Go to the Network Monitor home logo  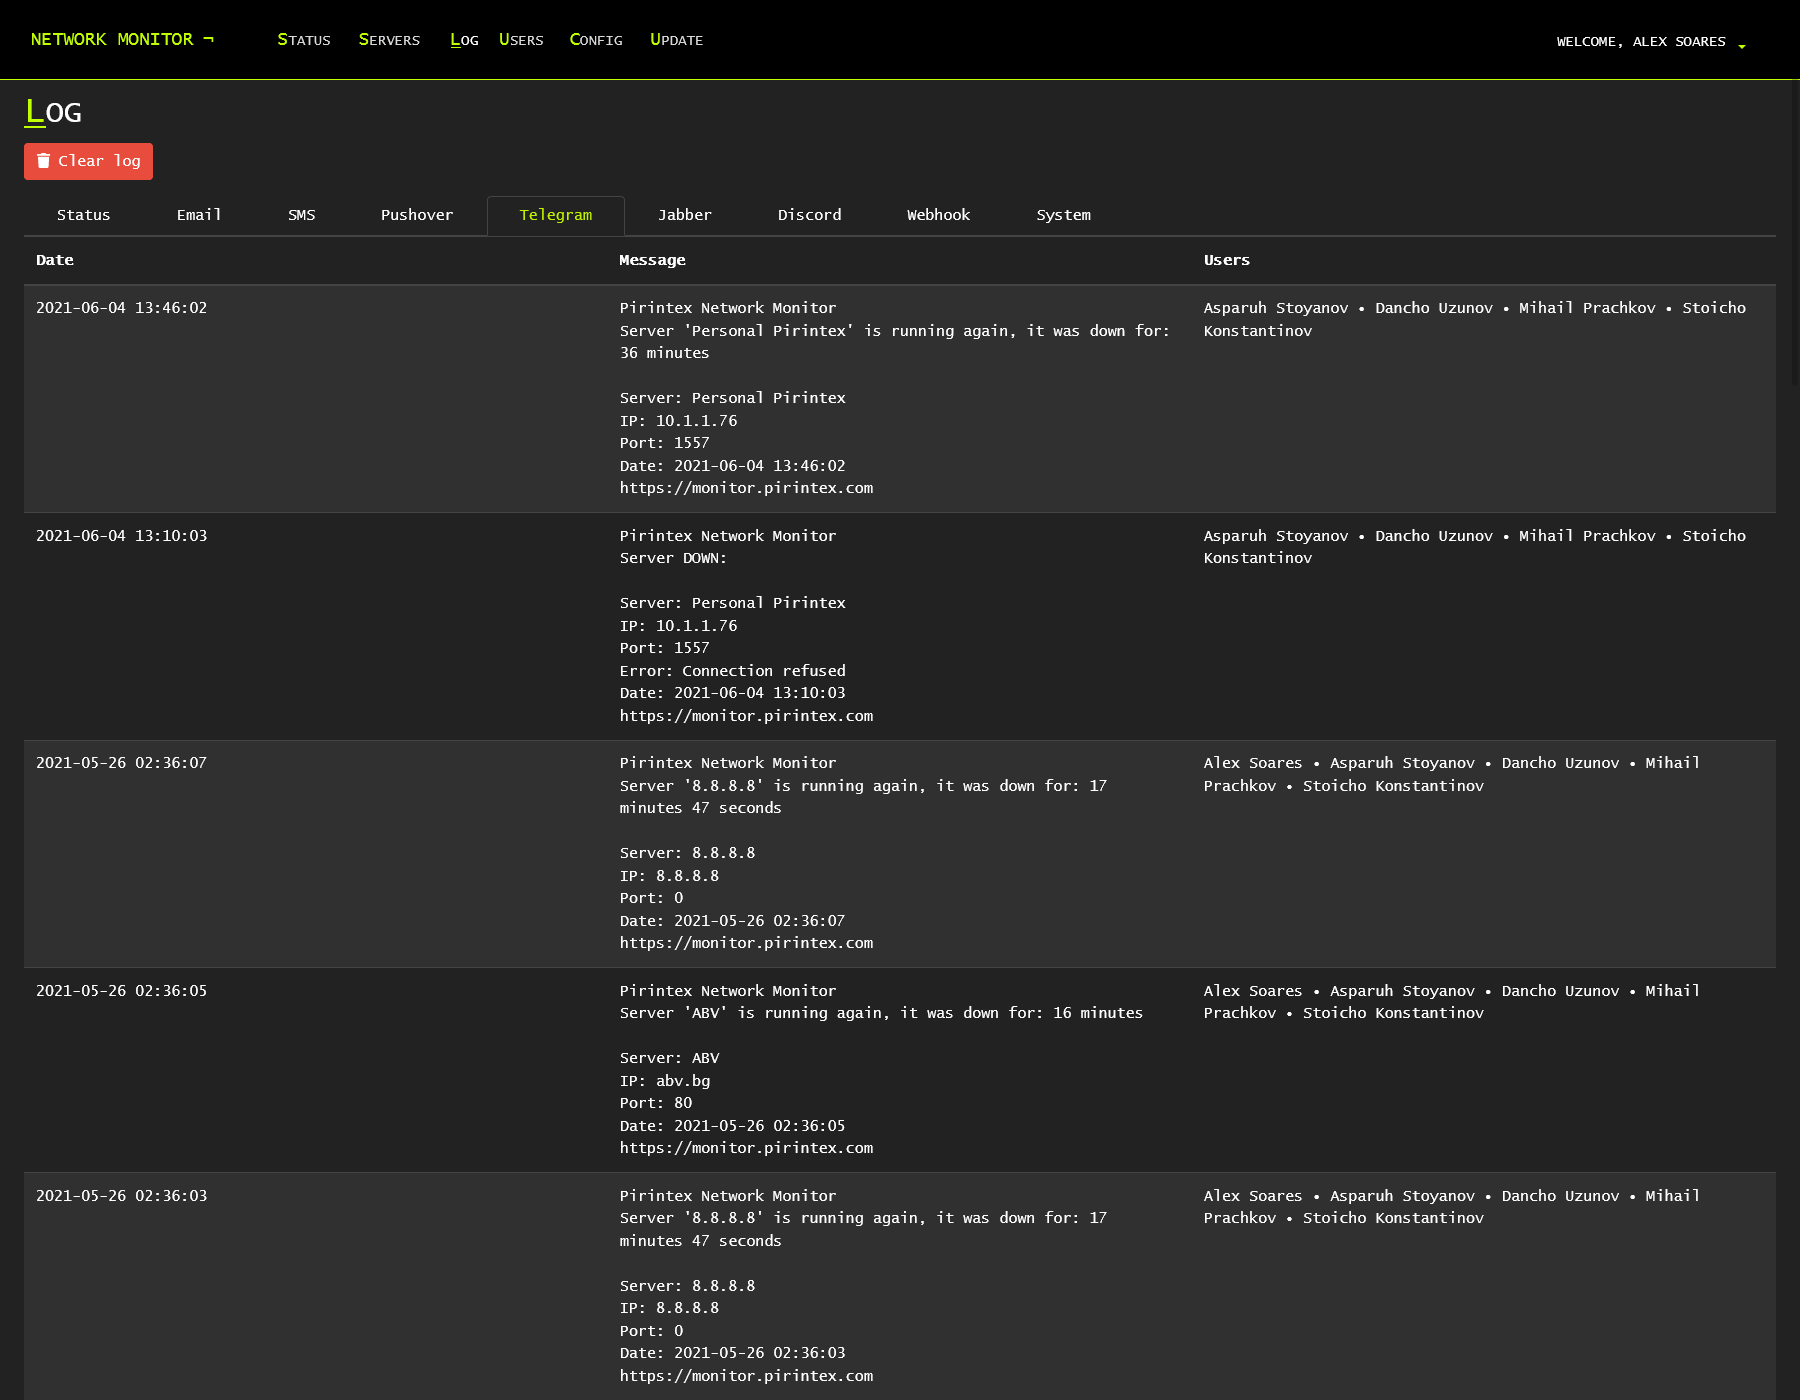(122, 39)
